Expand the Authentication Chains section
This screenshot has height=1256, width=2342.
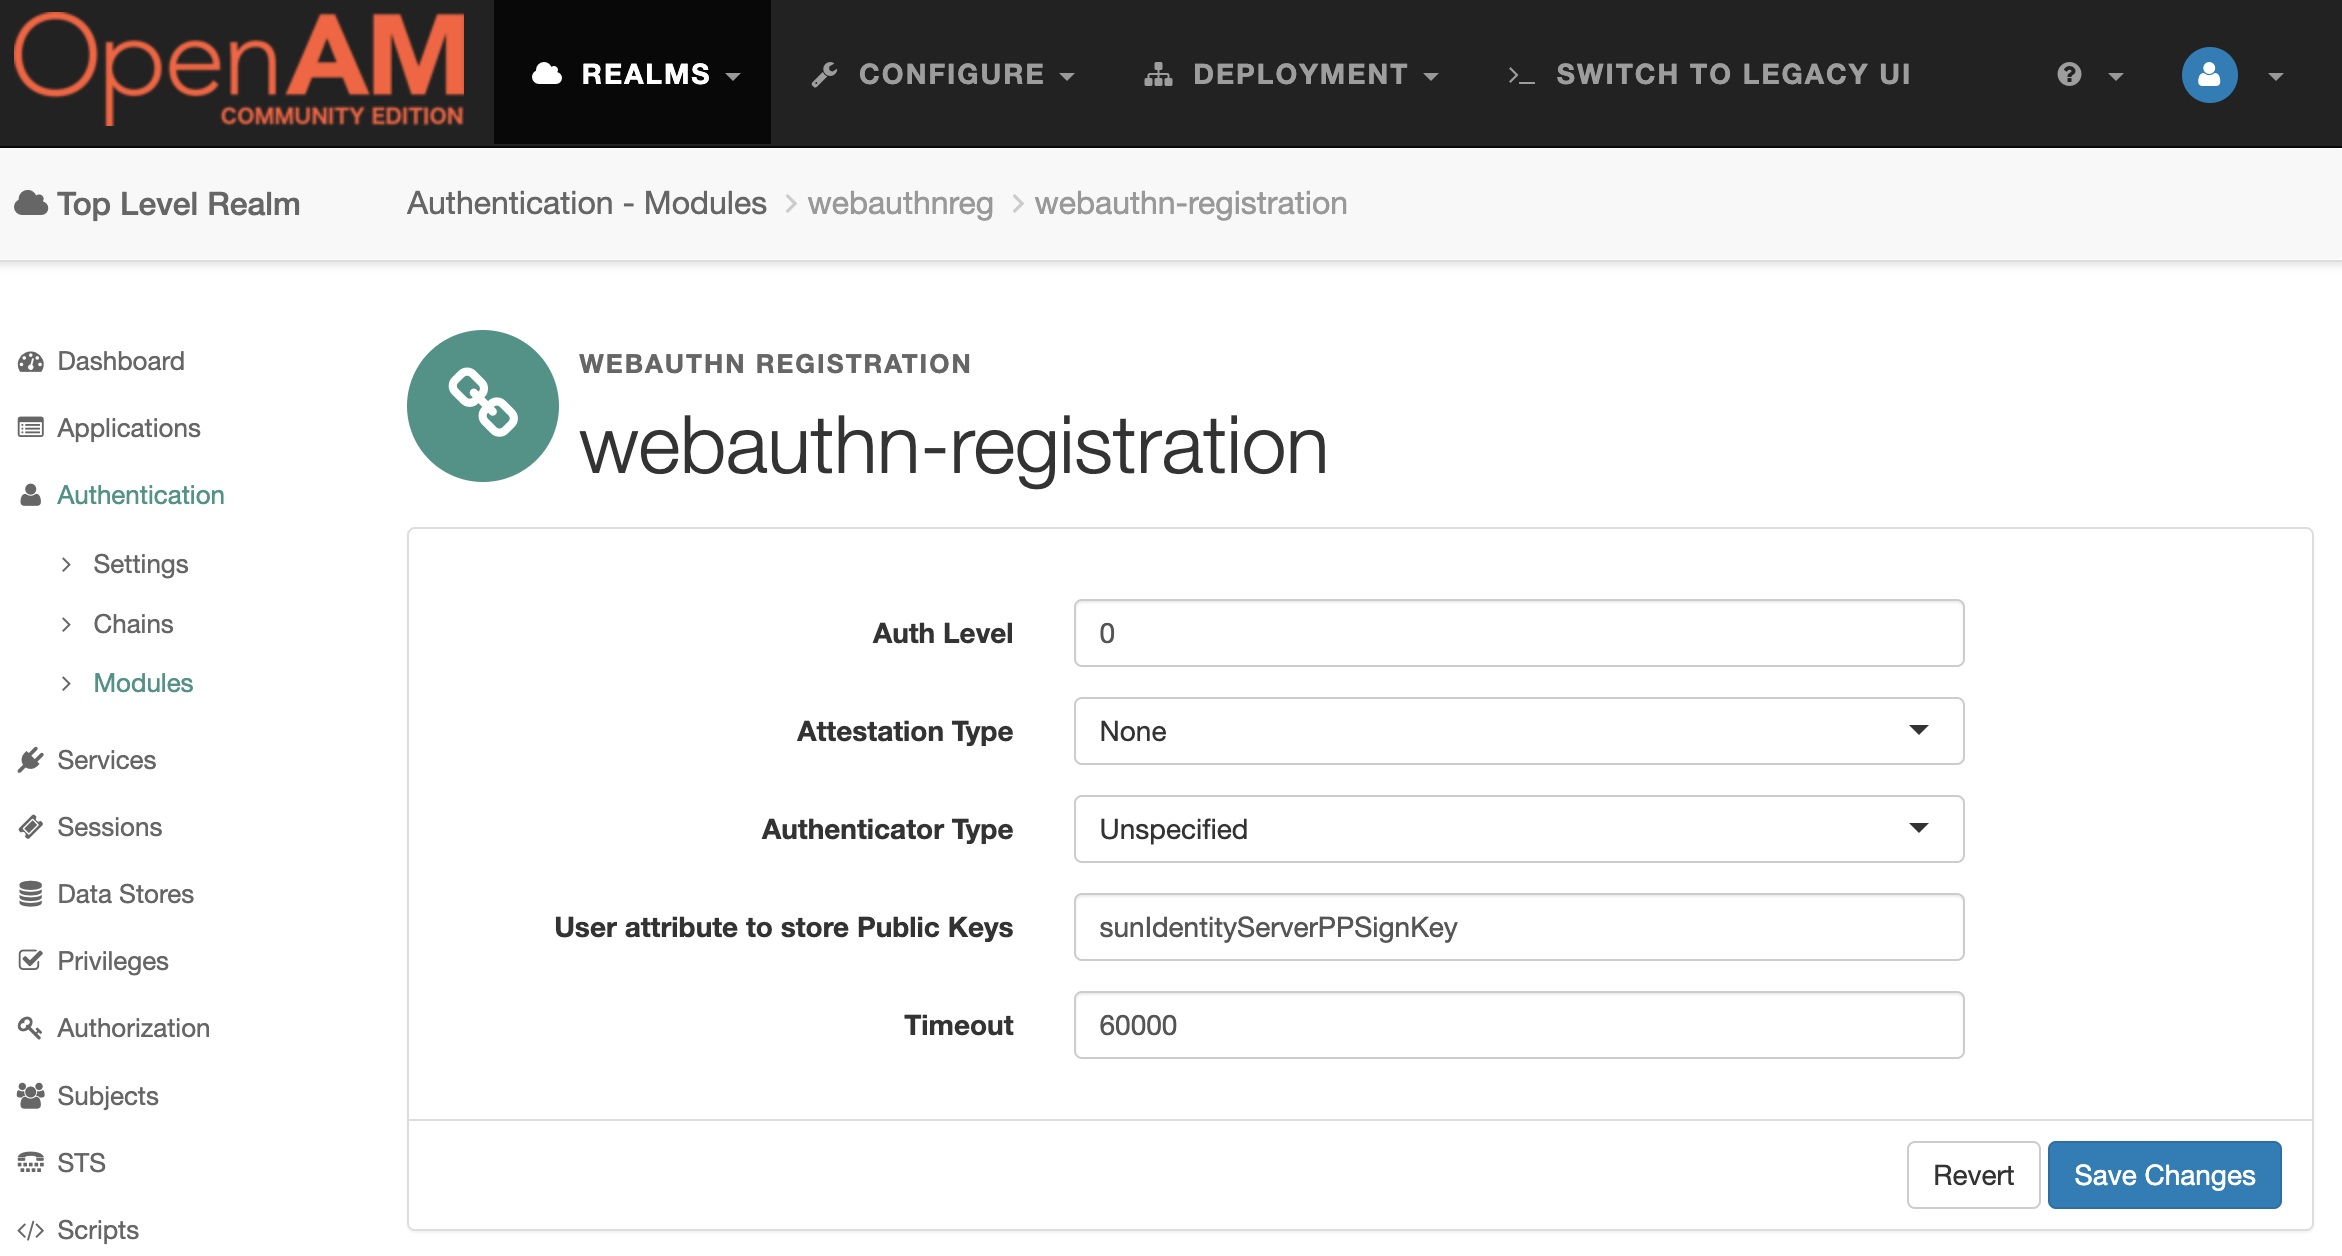point(132,624)
